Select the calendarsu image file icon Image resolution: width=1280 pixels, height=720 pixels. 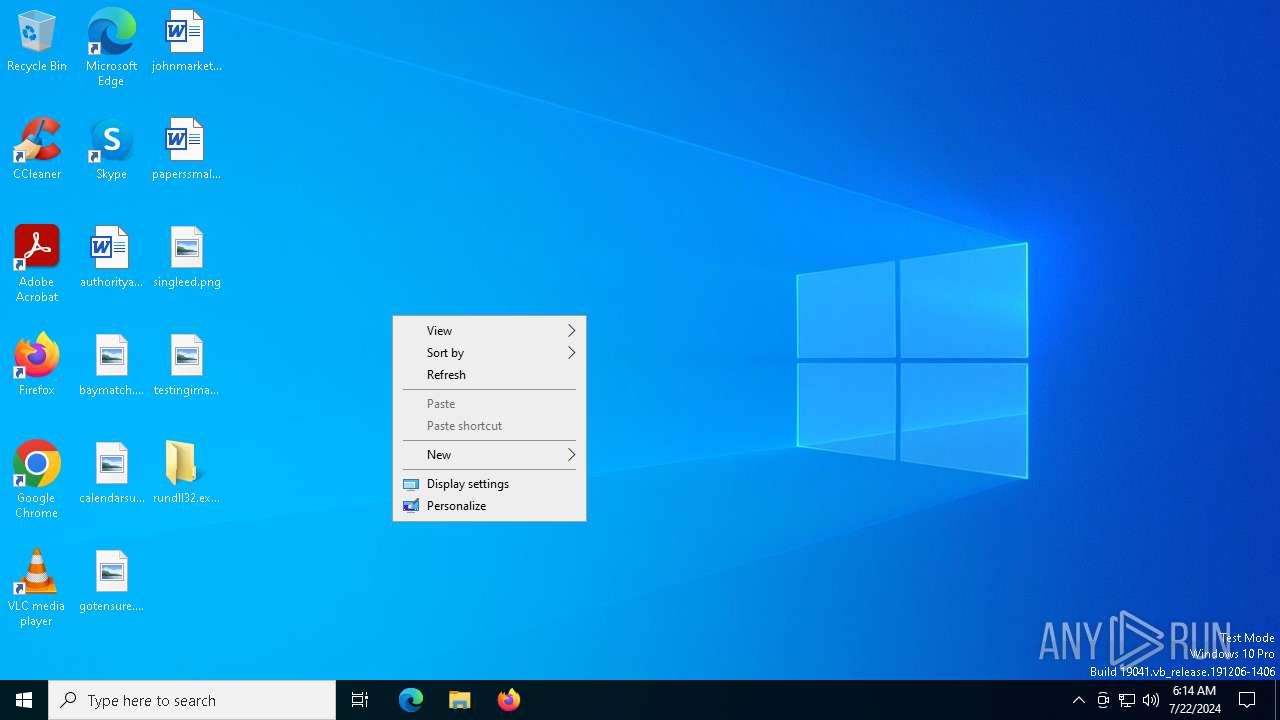111,474
